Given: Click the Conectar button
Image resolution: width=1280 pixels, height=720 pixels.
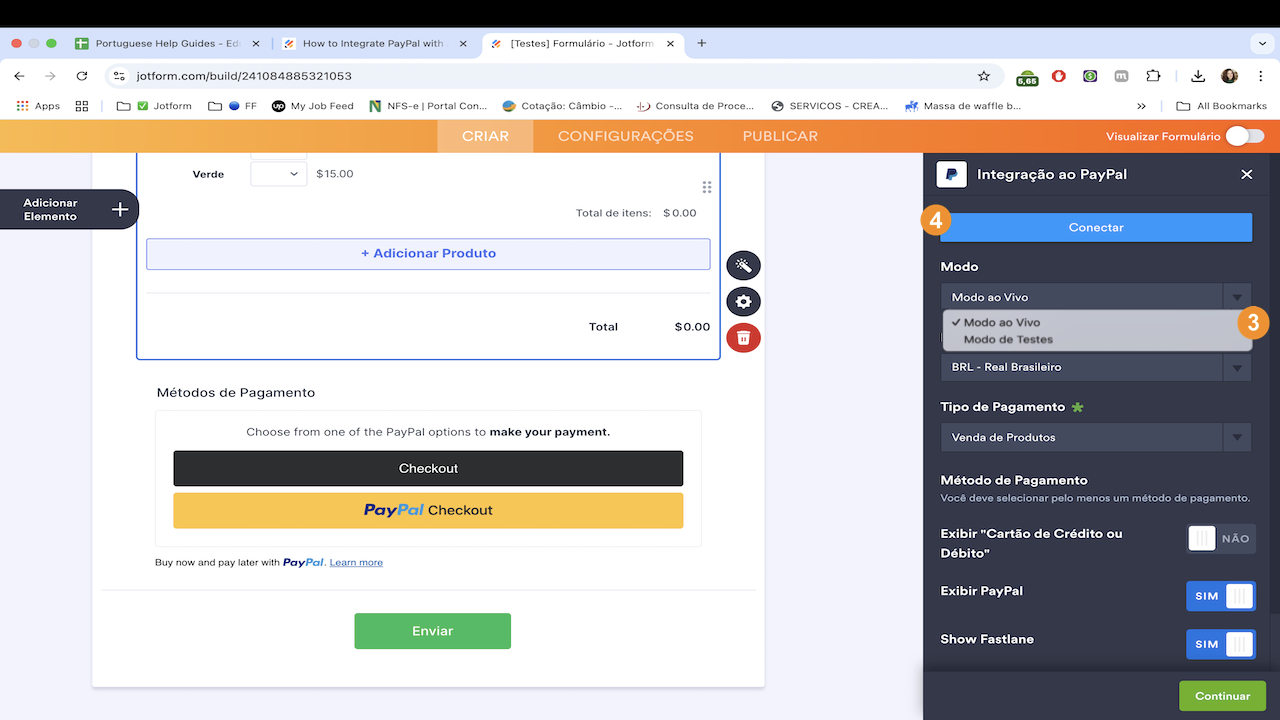Looking at the screenshot, I should pyautogui.click(x=1096, y=227).
